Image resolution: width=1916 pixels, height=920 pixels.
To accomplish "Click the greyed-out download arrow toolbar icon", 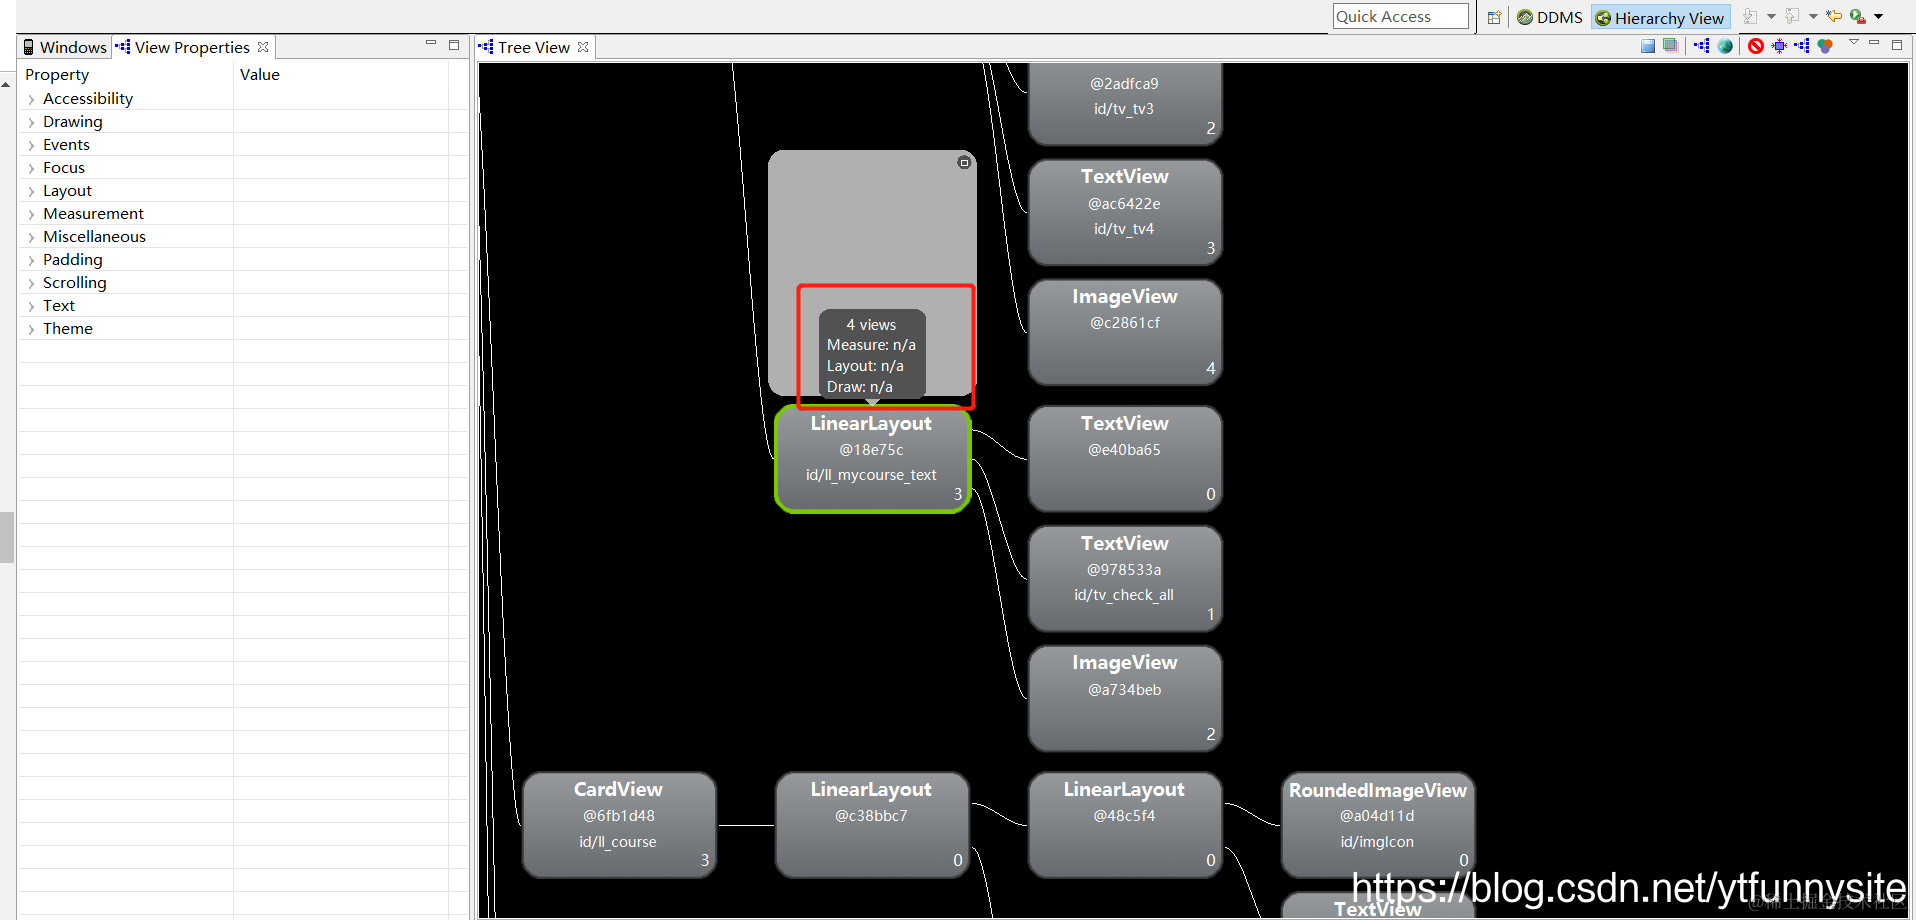I will pos(1750,17).
